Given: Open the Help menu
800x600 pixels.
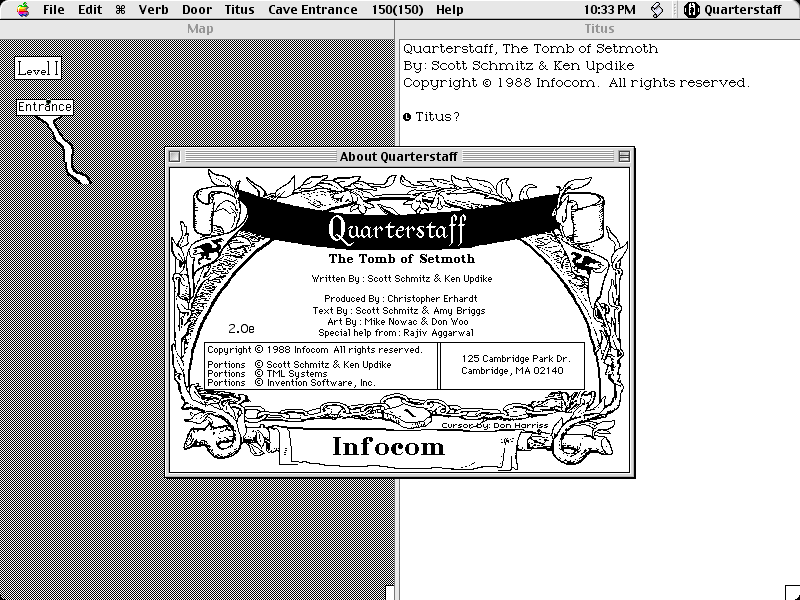Looking at the screenshot, I should point(449,9).
